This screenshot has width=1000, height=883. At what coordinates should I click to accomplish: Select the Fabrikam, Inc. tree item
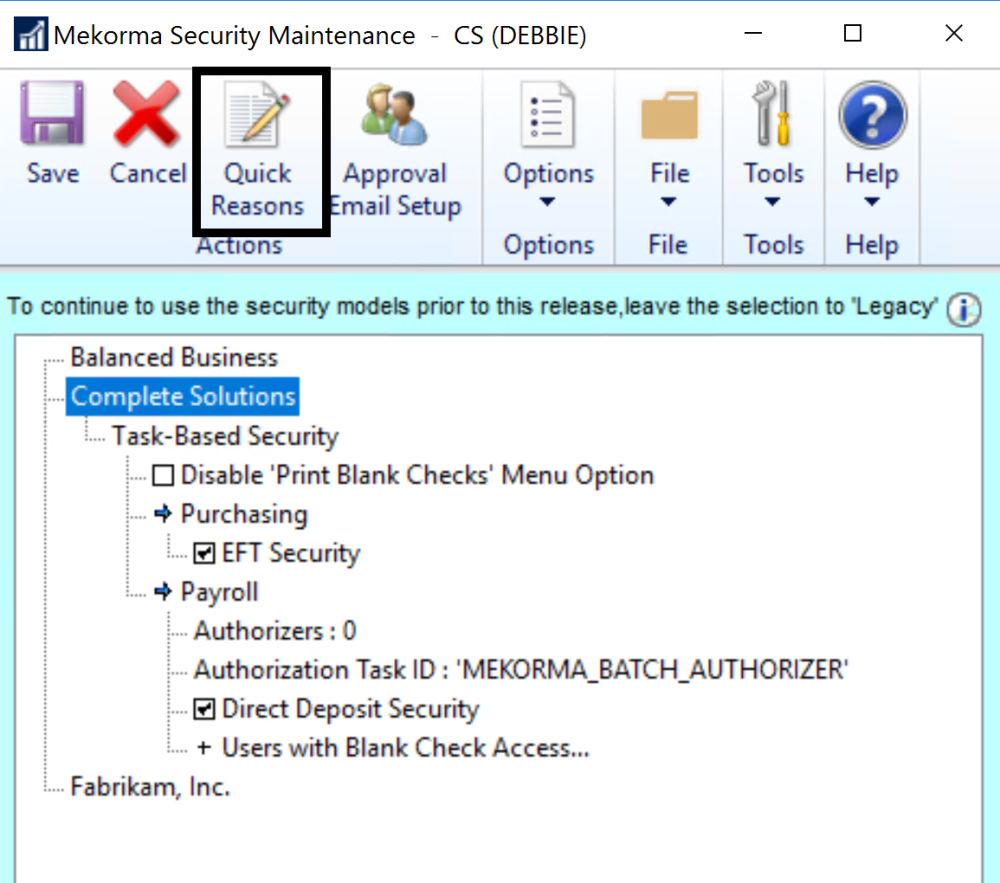point(150,787)
